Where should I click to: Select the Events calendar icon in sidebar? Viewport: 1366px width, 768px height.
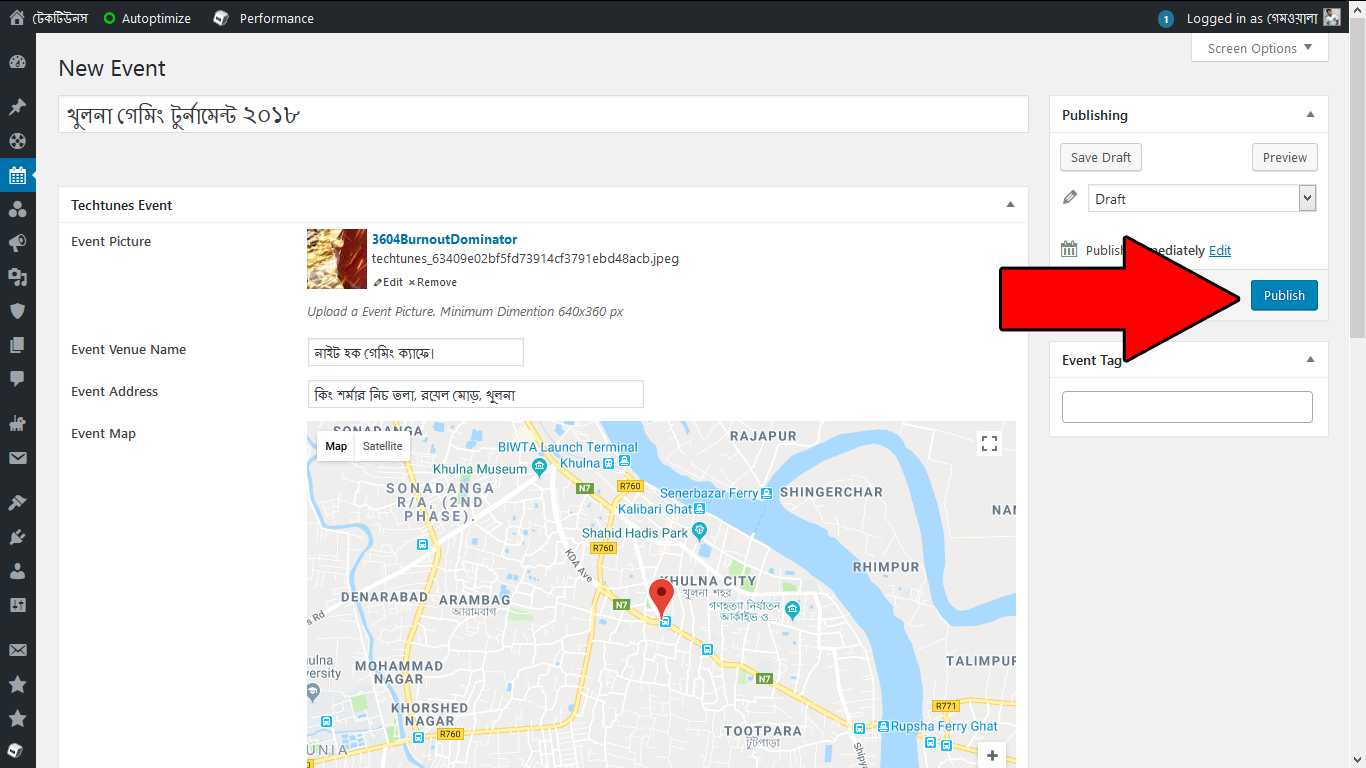tap(17, 175)
